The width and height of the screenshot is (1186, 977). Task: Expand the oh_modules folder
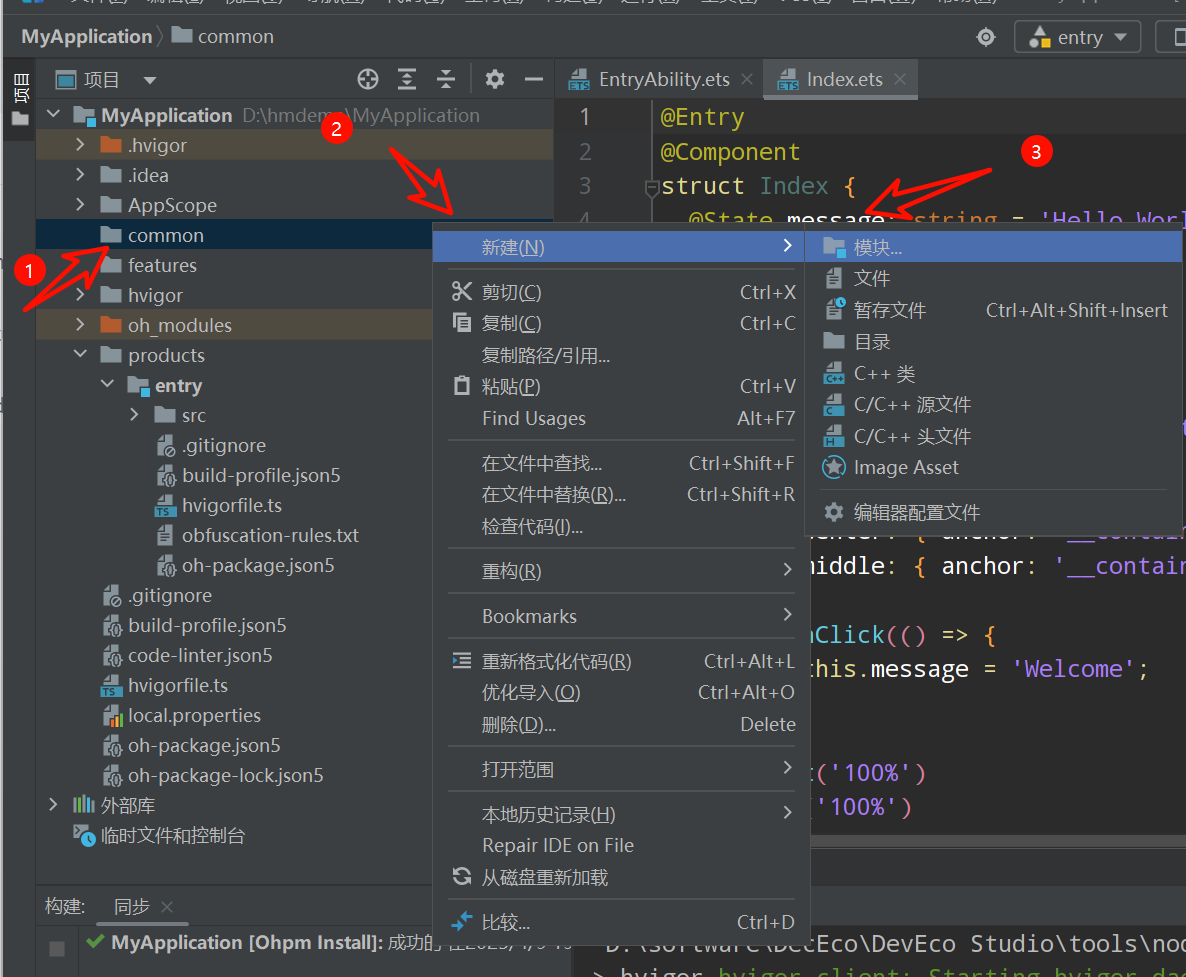pos(80,324)
